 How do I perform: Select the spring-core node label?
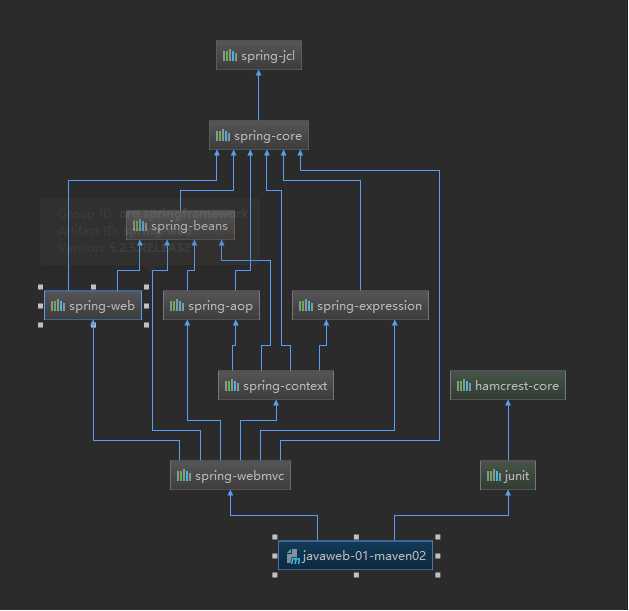[268, 136]
